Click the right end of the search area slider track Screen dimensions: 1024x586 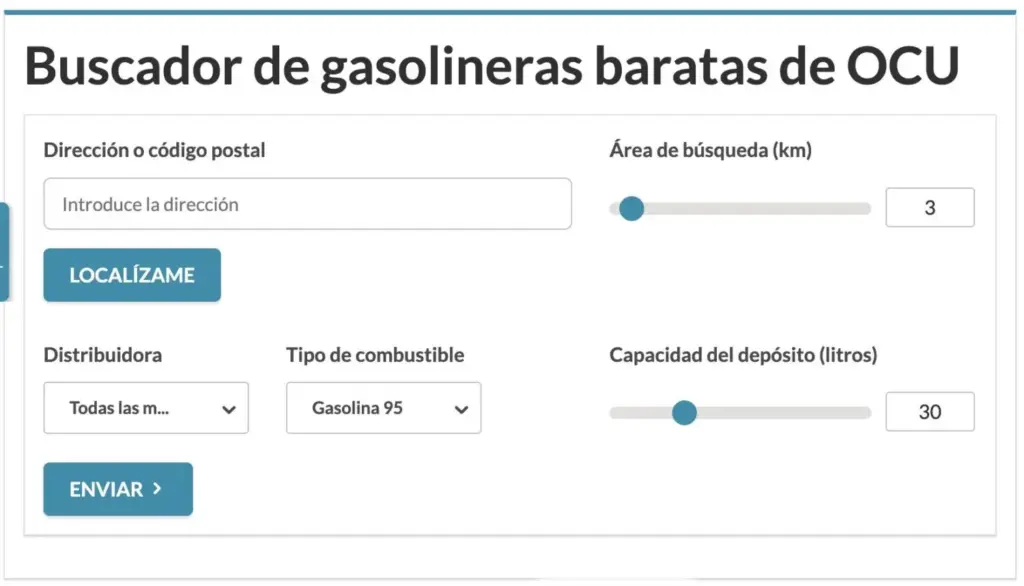pos(864,208)
